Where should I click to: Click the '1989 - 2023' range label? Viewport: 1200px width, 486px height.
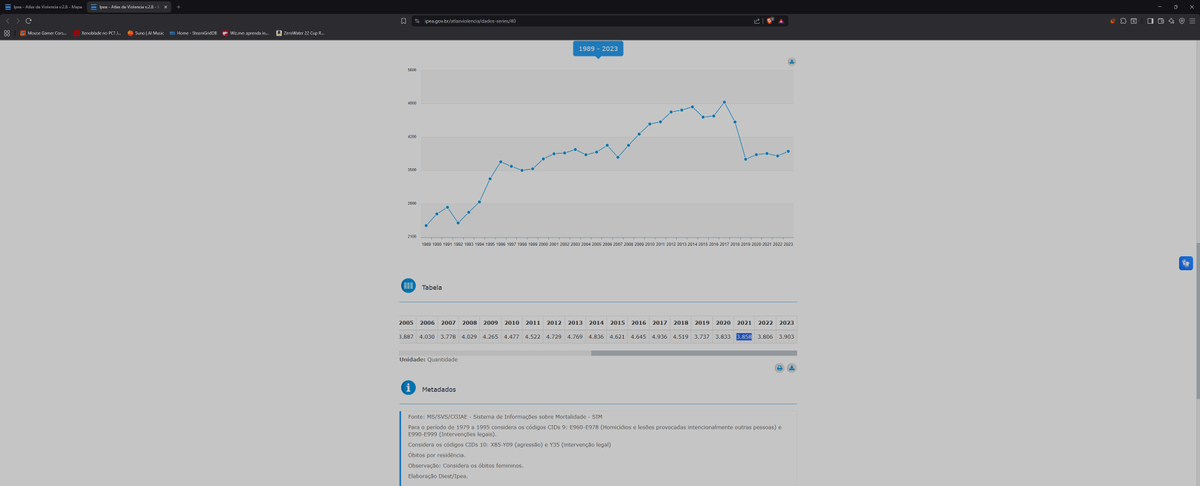tap(598, 48)
